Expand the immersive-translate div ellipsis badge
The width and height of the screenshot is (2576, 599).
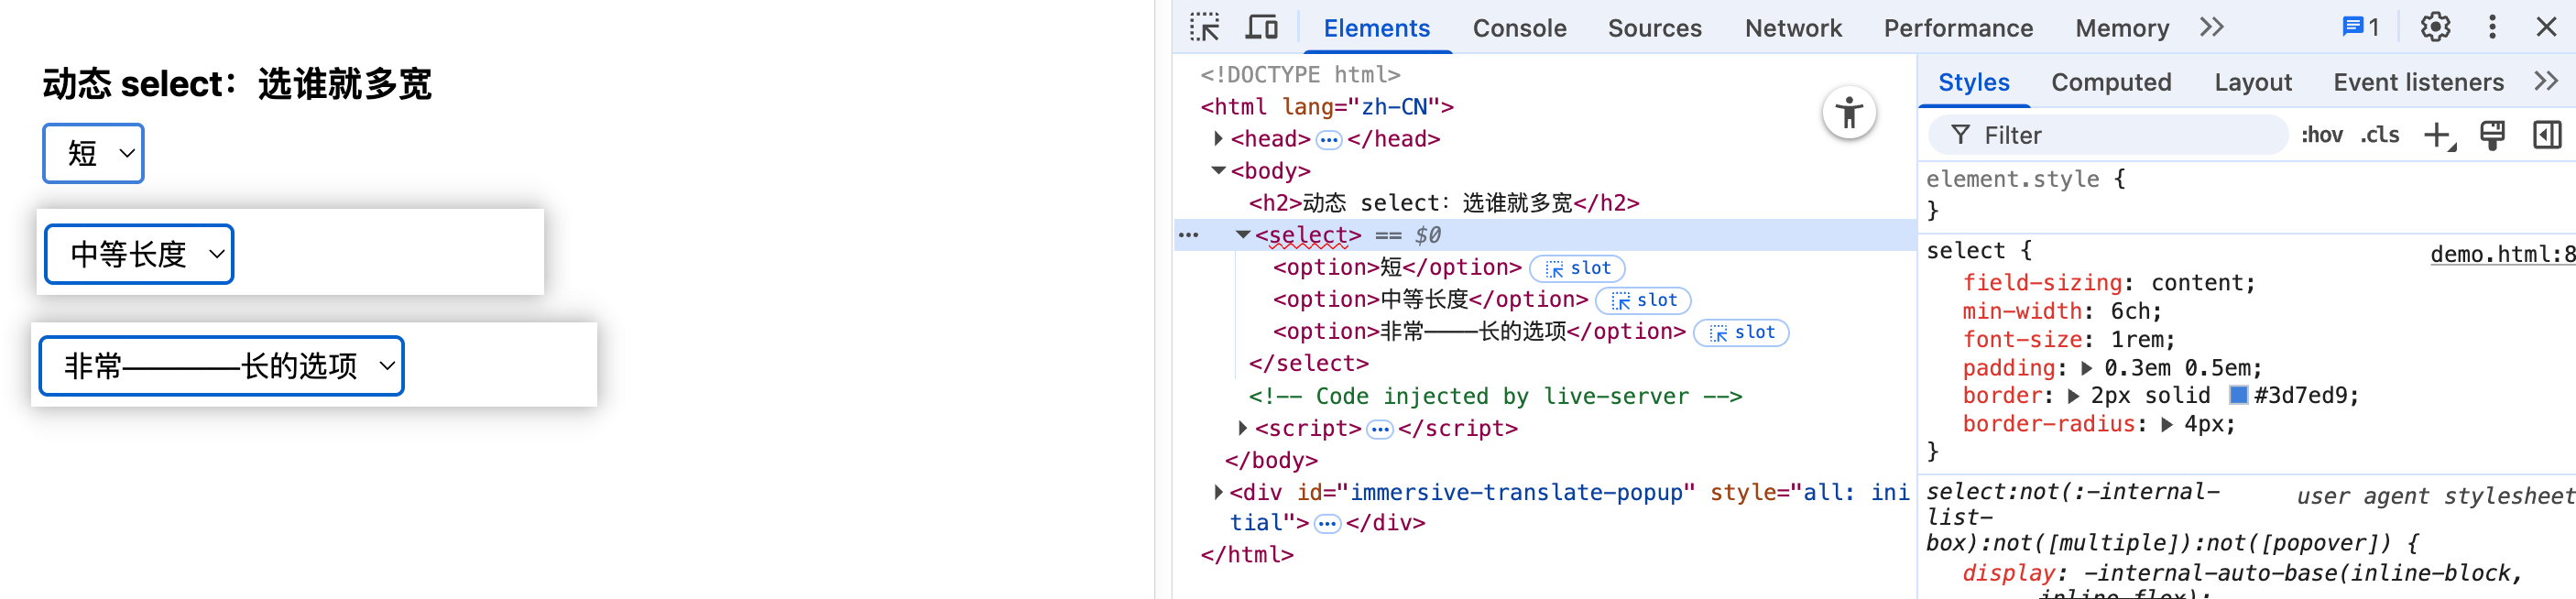[1327, 524]
